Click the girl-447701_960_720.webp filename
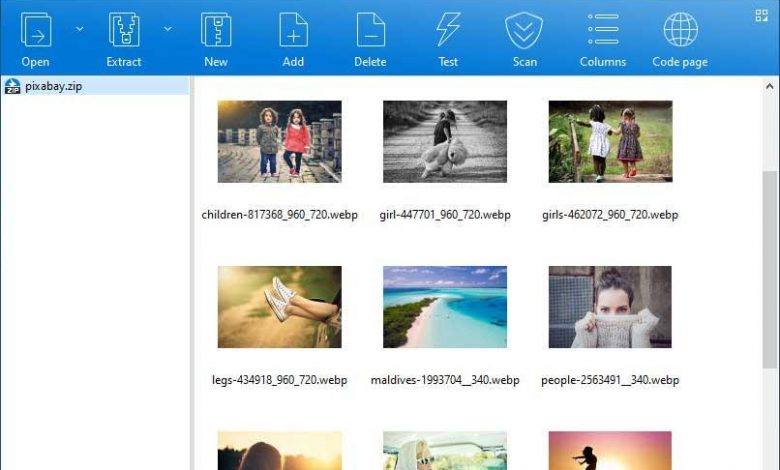Viewport: 780px width, 470px height. pos(445,215)
